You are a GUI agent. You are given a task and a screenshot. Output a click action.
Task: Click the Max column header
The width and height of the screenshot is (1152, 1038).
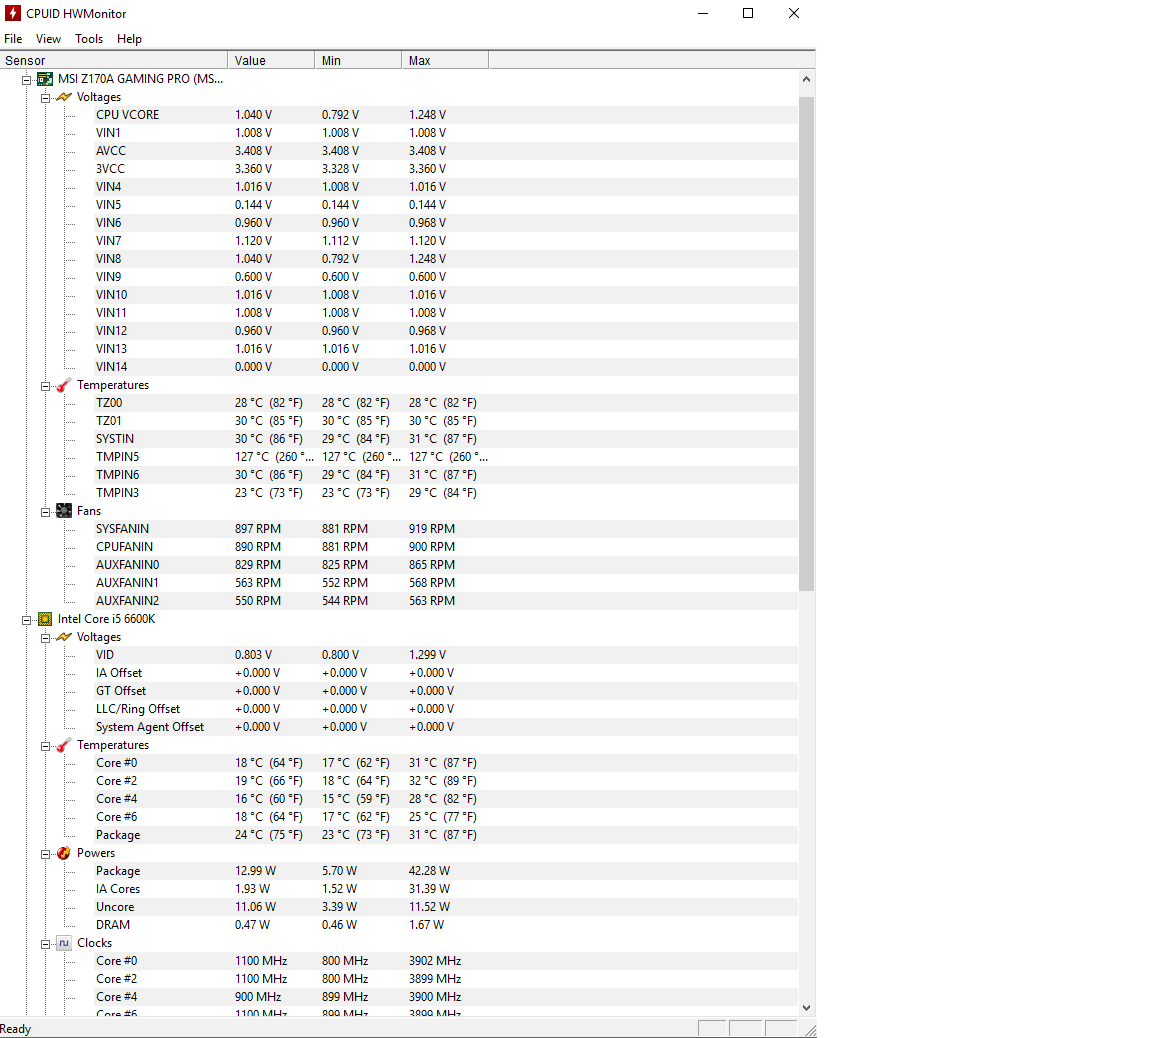[445, 60]
